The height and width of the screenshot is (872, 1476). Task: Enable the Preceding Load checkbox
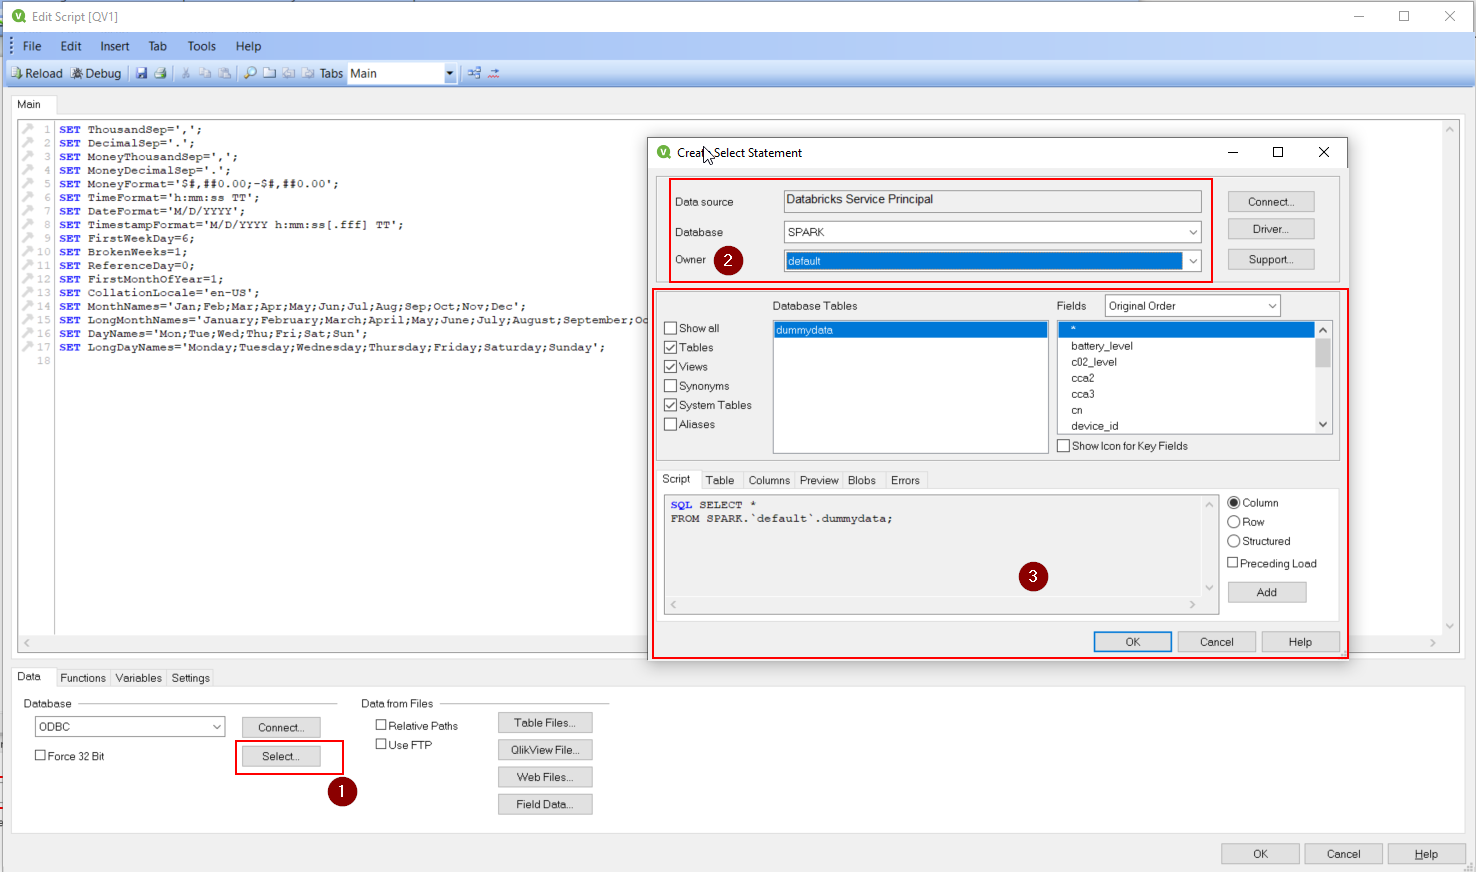point(1233,563)
